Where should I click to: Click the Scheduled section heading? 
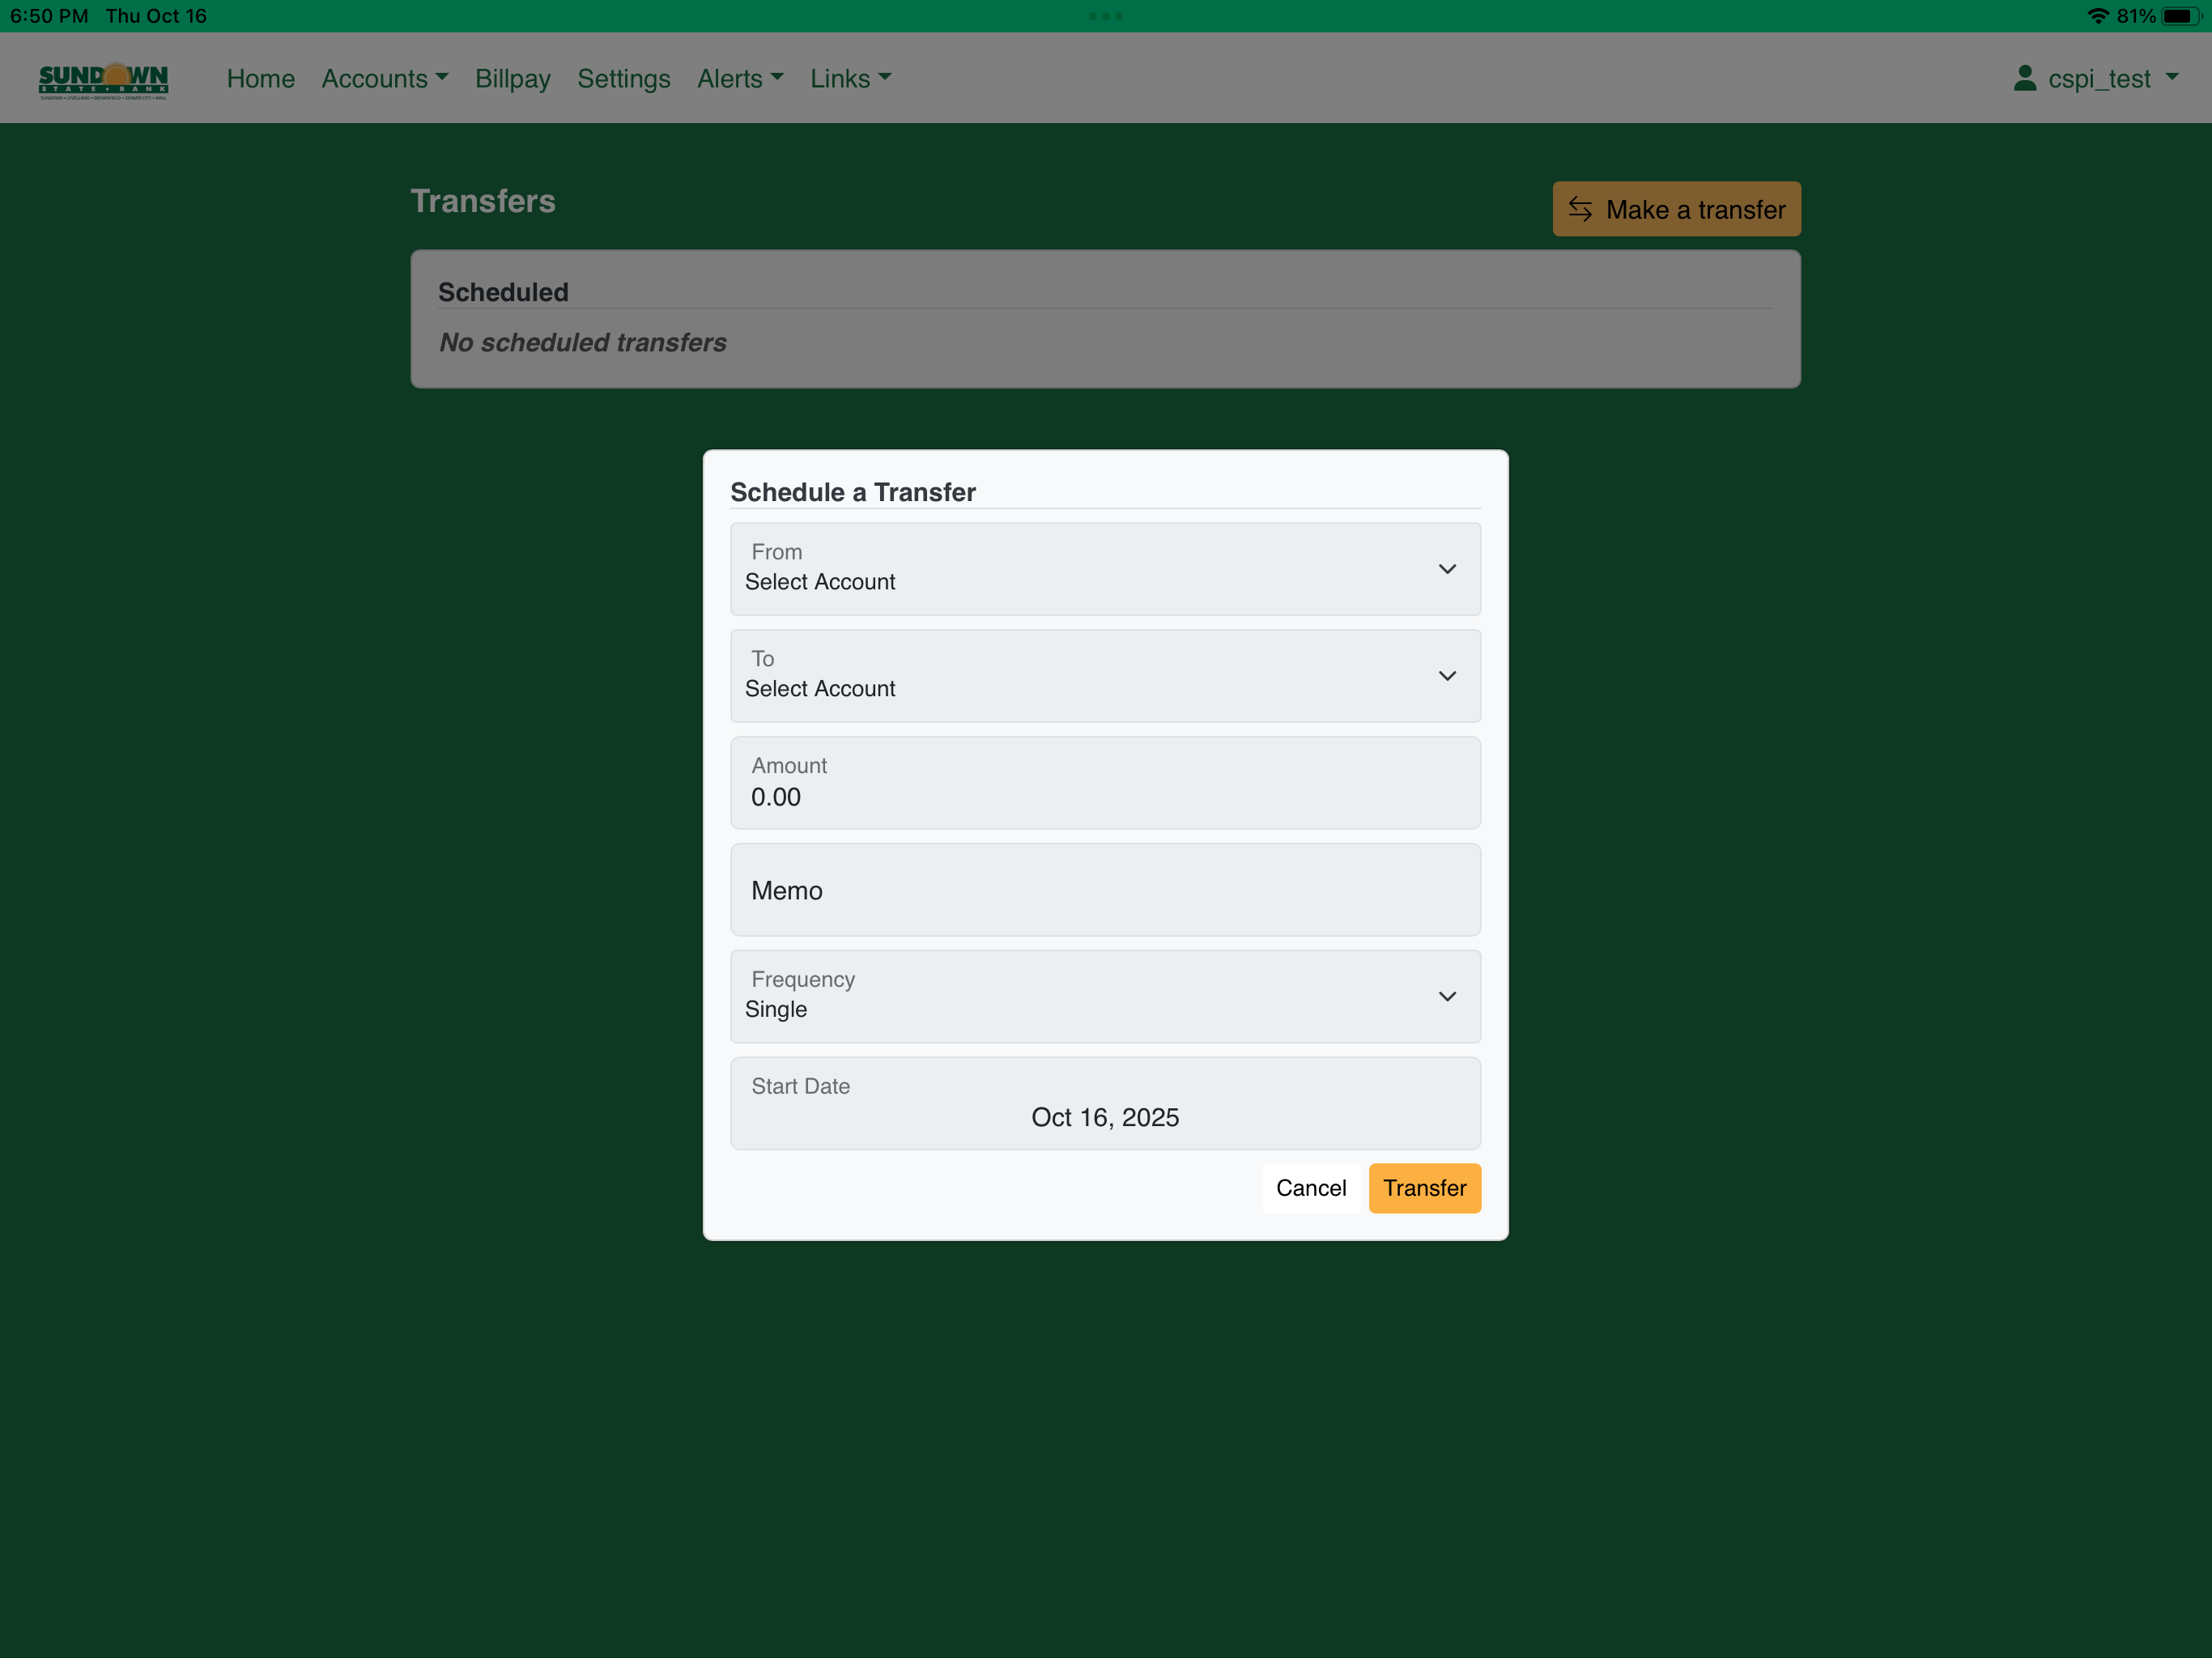503,292
